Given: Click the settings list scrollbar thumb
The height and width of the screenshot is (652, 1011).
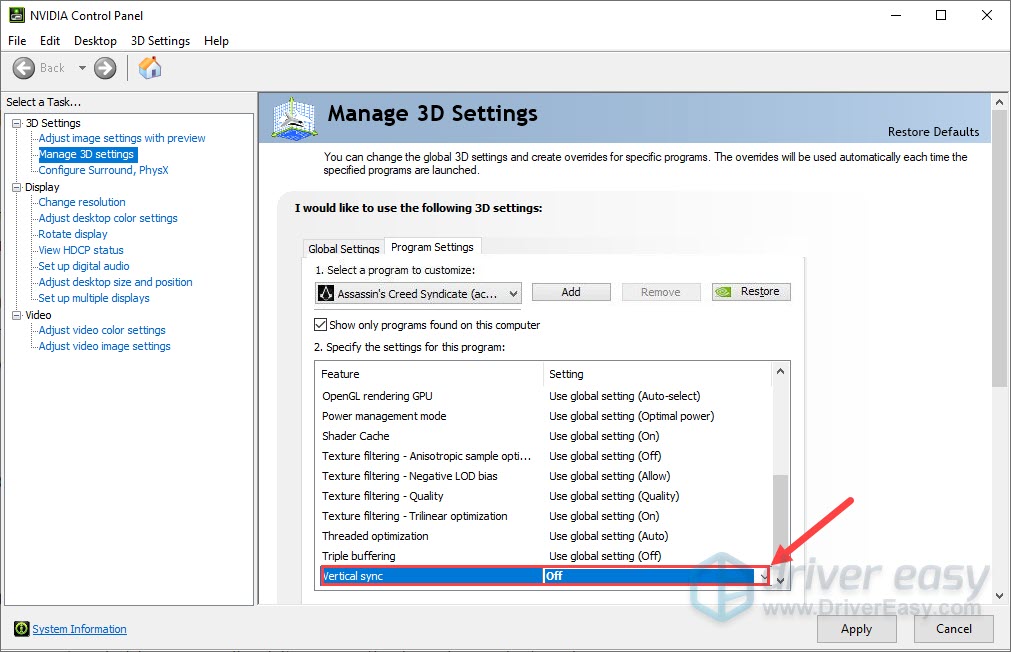Looking at the screenshot, I should point(780,522).
